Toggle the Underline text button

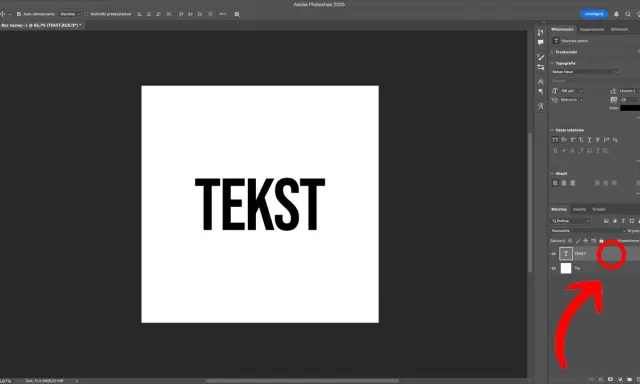coord(589,140)
